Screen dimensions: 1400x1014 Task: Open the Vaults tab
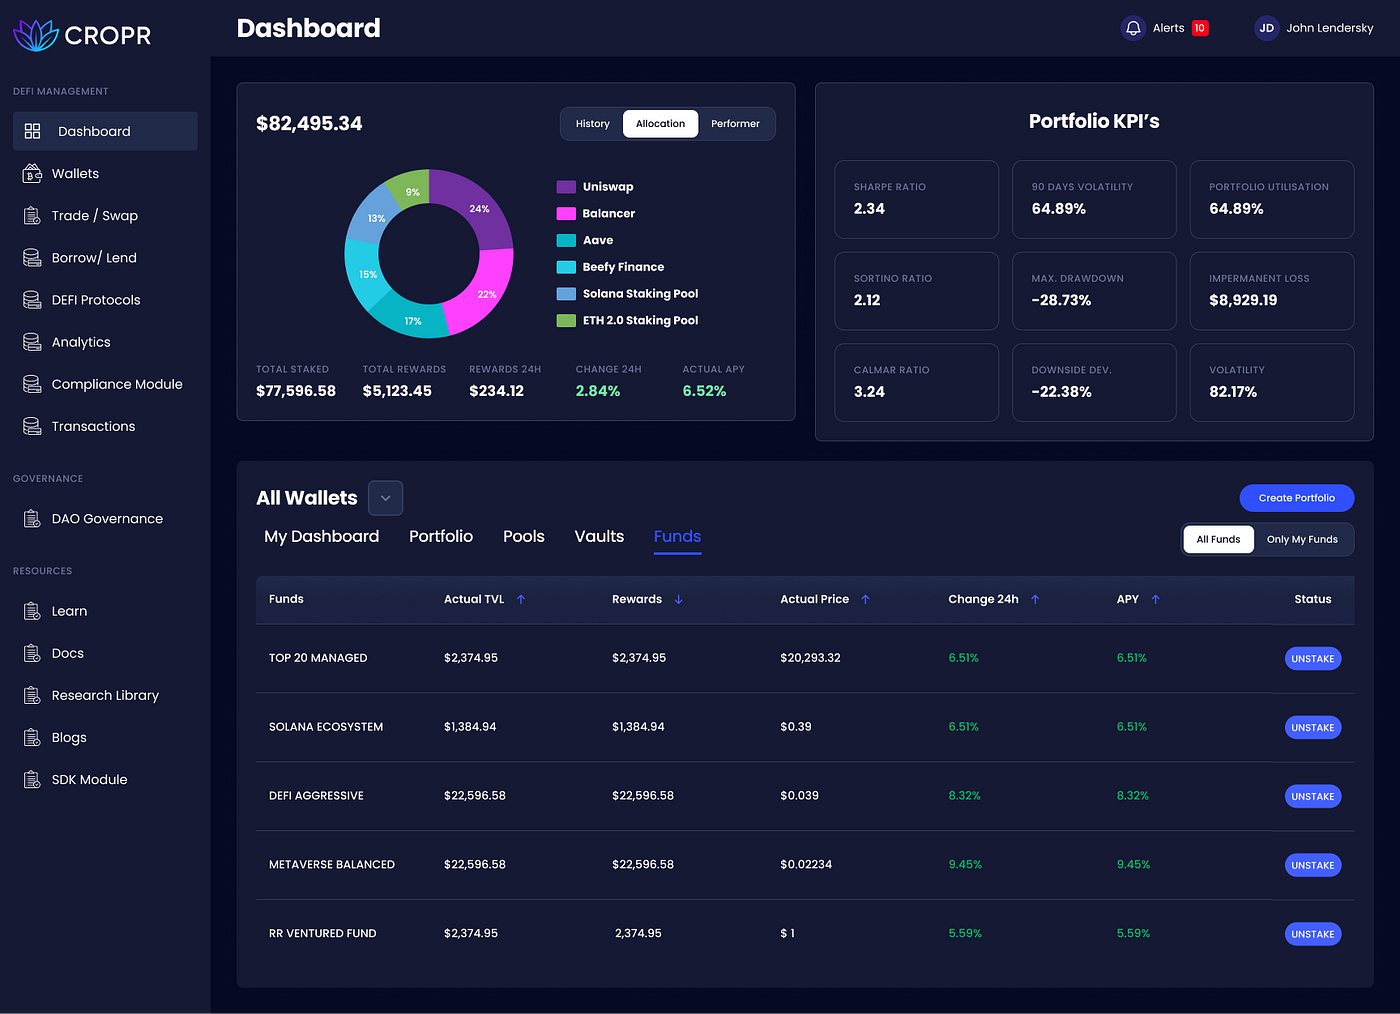(x=599, y=537)
